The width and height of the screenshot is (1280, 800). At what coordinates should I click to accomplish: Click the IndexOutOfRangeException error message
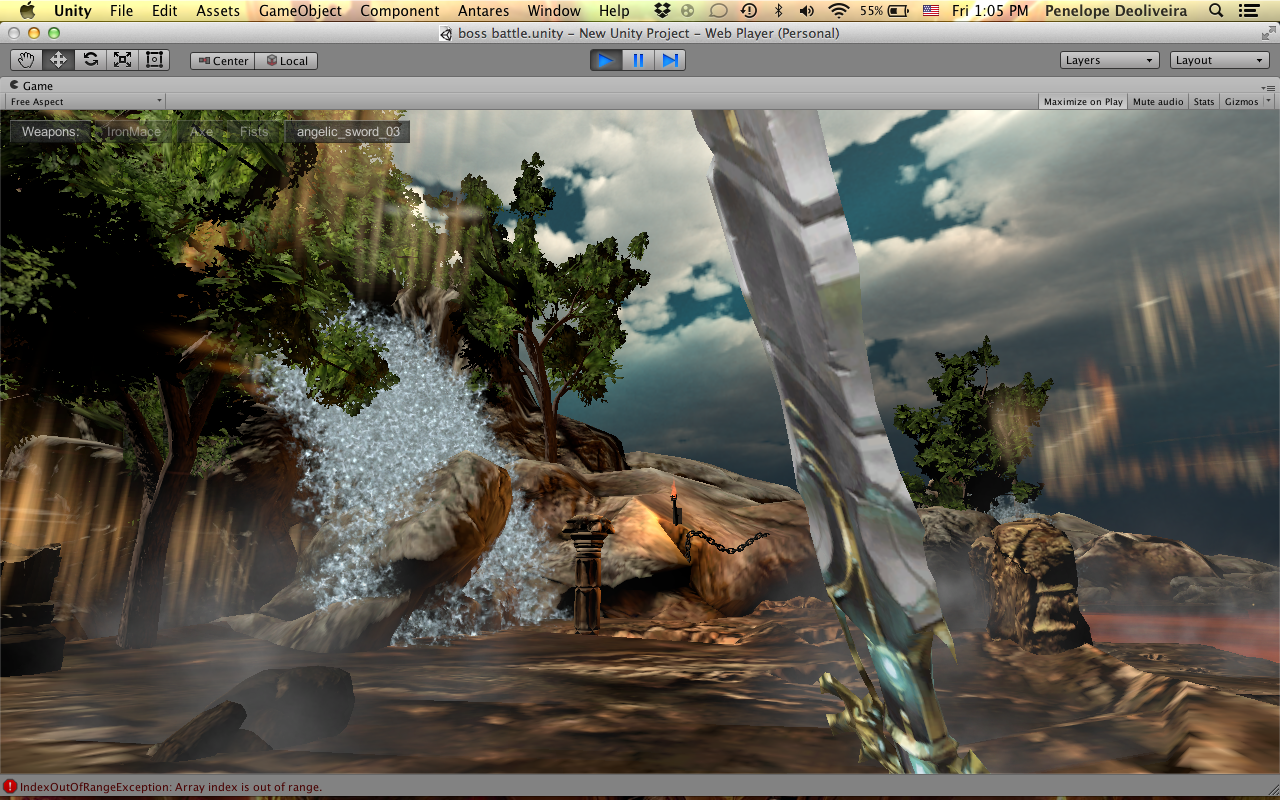tap(170, 787)
